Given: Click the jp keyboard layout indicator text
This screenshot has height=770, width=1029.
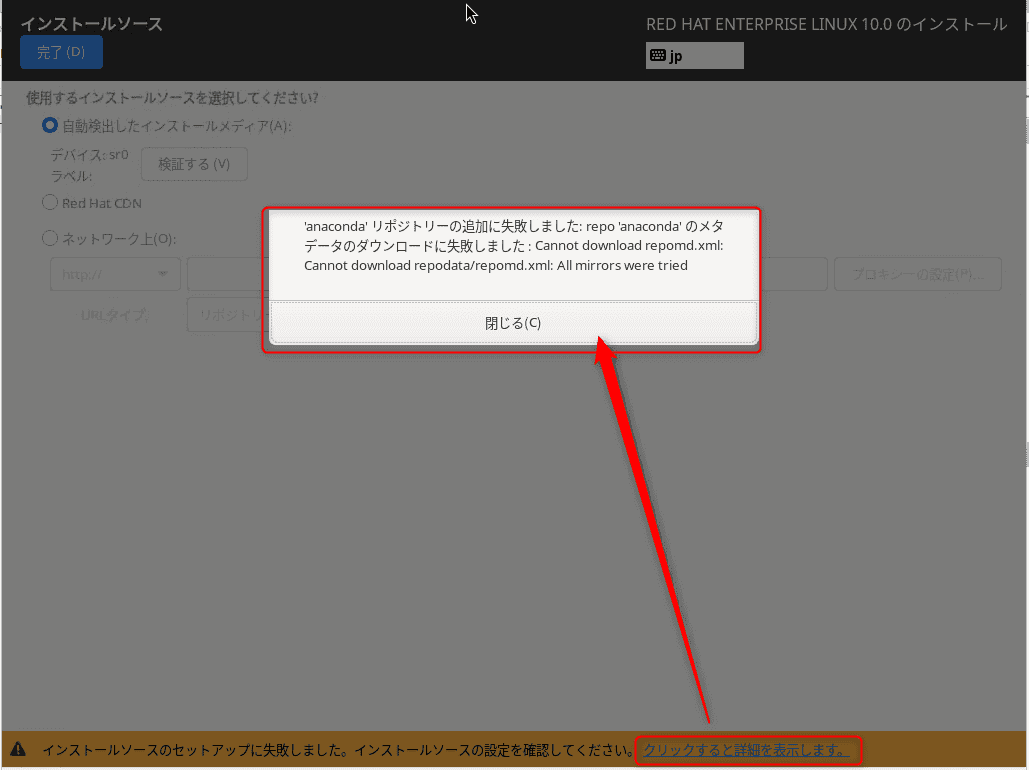Looking at the screenshot, I should pyautogui.click(x=676, y=56).
